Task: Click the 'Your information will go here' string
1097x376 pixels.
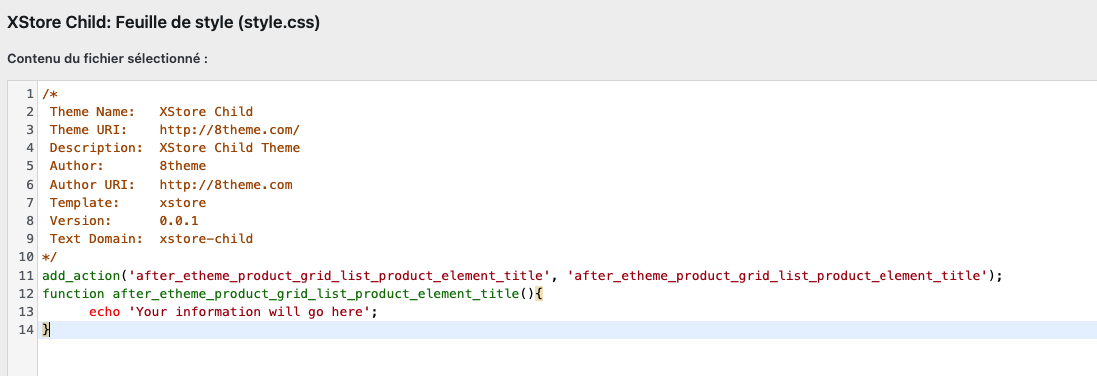Action: coord(249,312)
